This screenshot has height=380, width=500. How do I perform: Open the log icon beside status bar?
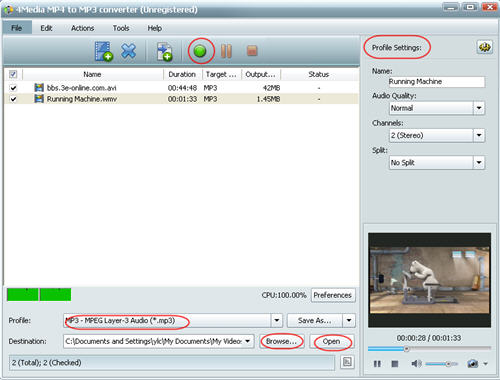[x=347, y=362]
